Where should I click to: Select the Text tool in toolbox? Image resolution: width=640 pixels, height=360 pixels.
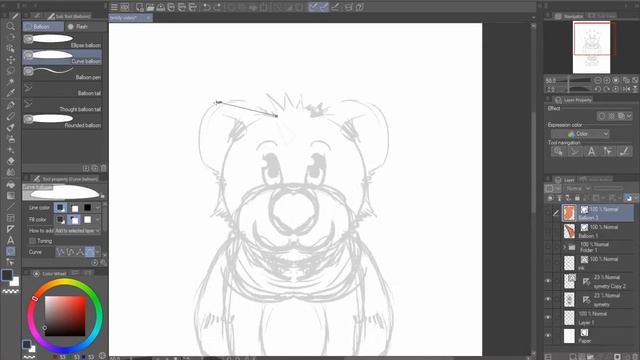coord(10,240)
